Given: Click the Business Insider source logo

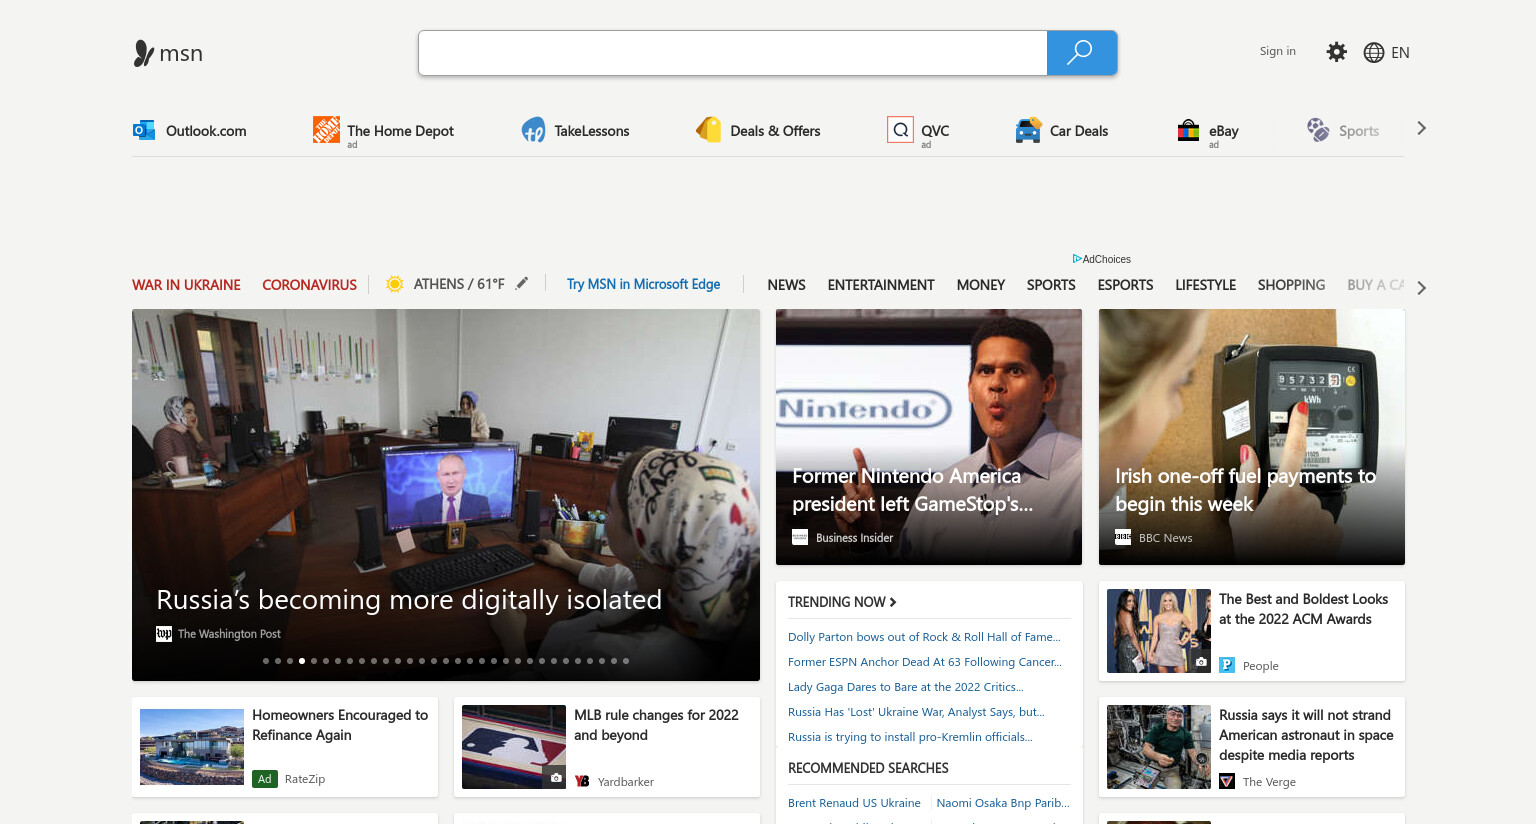Looking at the screenshot, I should coord(800,537).
